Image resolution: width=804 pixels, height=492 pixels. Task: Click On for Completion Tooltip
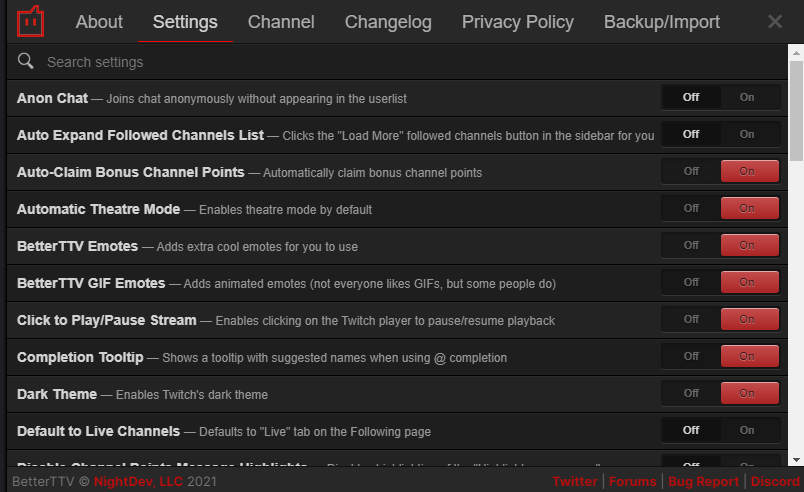pos(750,356)
